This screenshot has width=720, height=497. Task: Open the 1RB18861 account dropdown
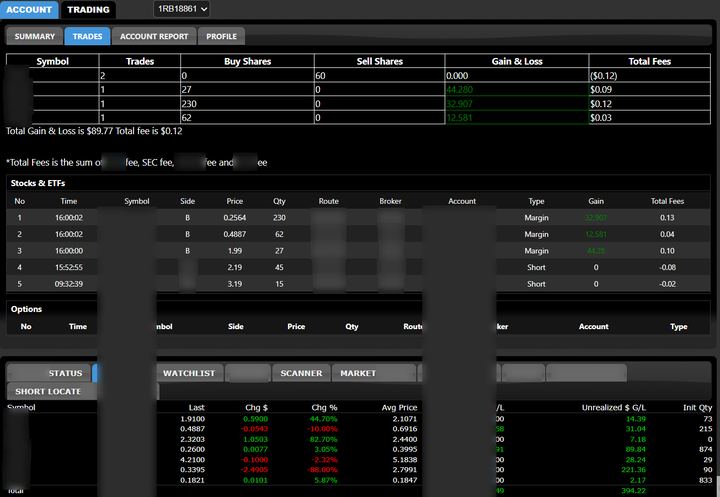182,9
